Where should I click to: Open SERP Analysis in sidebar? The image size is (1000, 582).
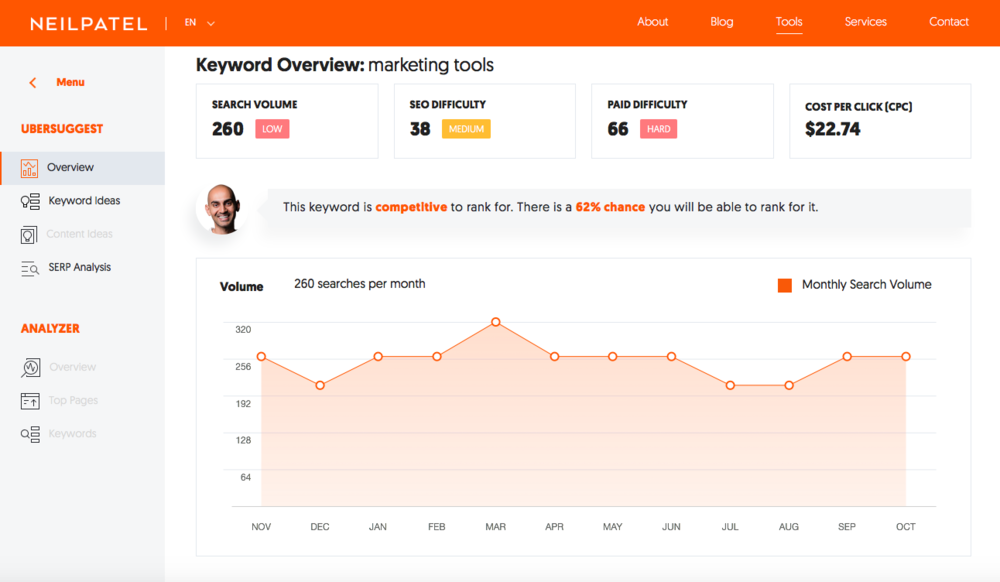tap(80, 267)
